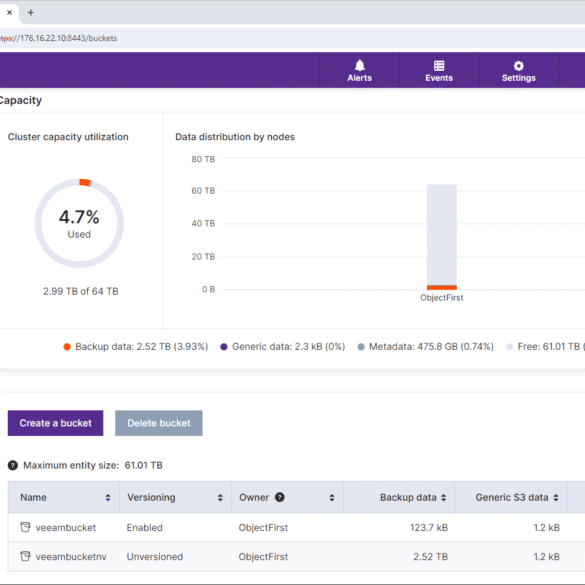
Task: Click the Create a bucket button
Action: click(x=55, y=423)
